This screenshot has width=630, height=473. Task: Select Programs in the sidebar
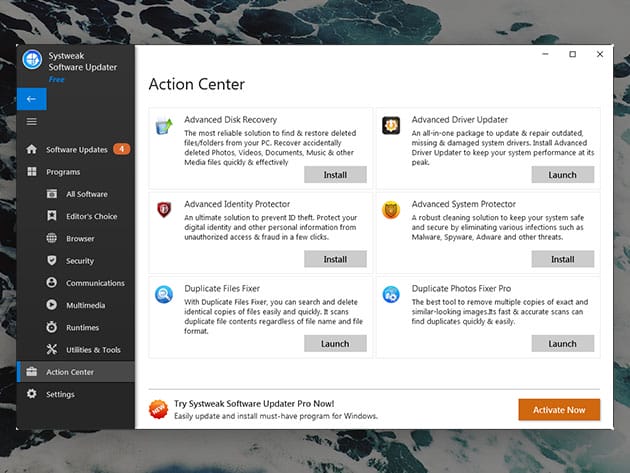(x=76, y=172)
